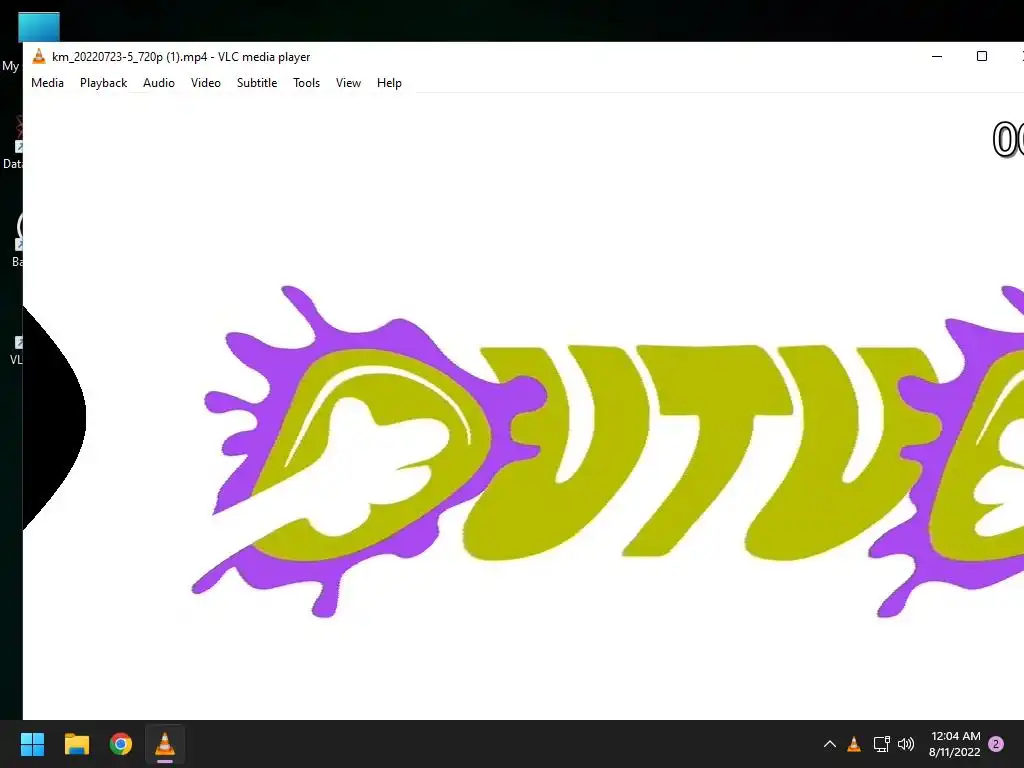Open network status tray icon
1024x768 pixels.
tap(882, 744)
